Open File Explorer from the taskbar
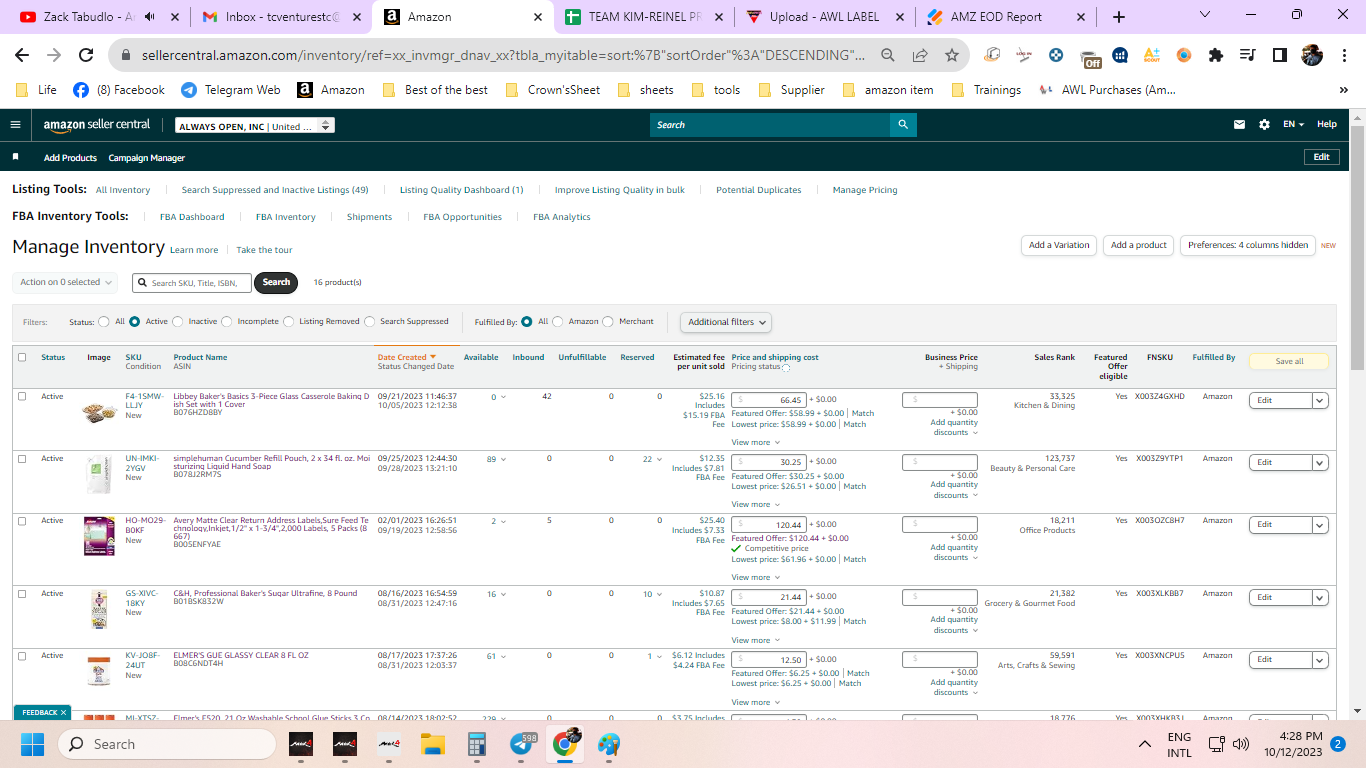Image resolution: width=1366 pixels, height=768 pixels. [432, 744]
